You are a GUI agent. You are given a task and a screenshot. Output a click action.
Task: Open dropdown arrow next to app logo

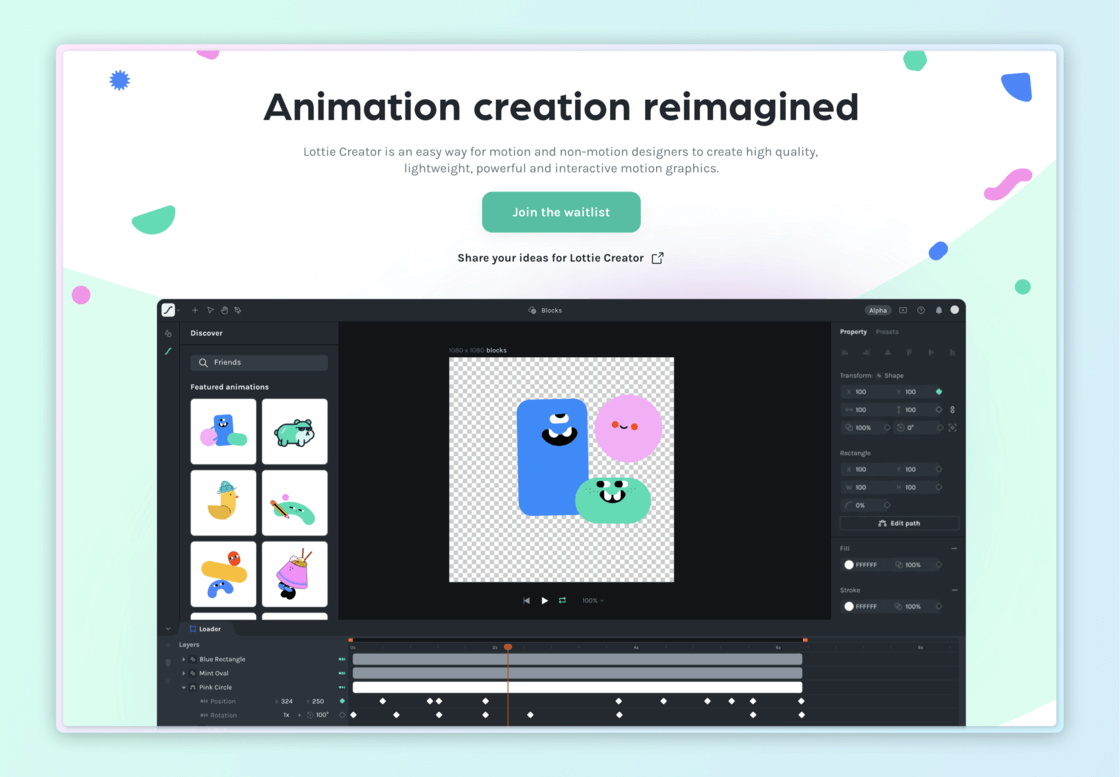pyautogui.click(x=179, y=311)
